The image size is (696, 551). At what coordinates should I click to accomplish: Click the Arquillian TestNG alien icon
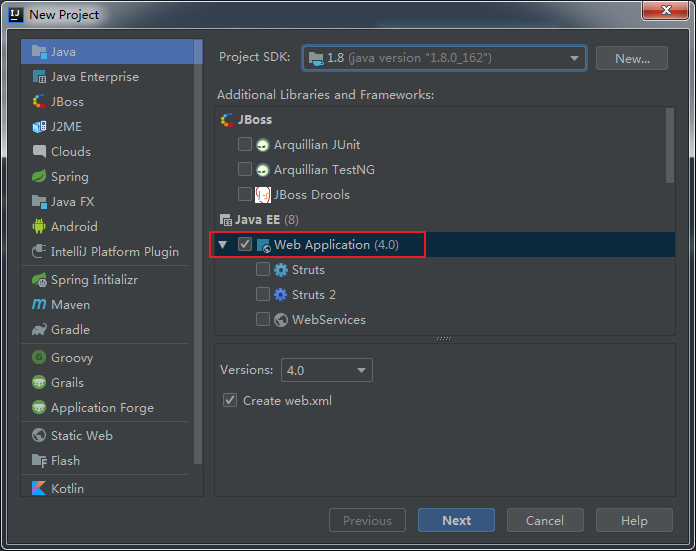pyautogui.click(x=263, y=170)
